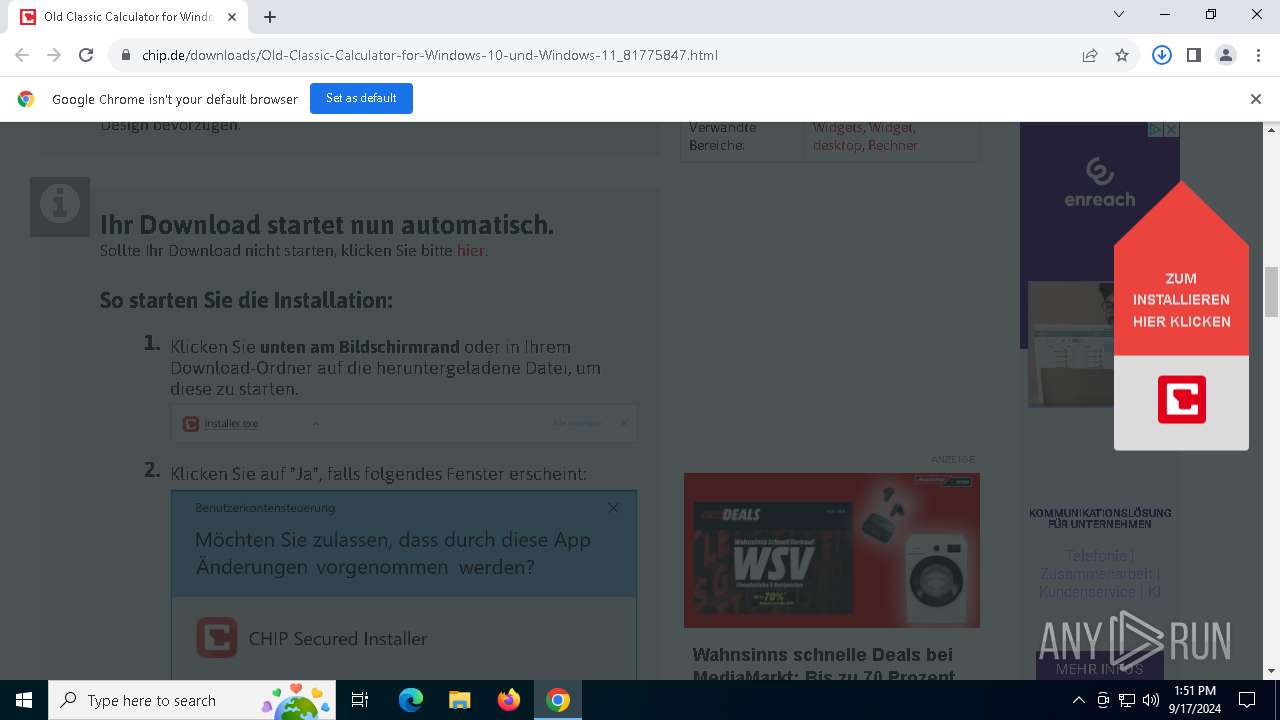Image resolution: width=1280 pixels, height=720 pixels.
Task: Open the volume control tray icon
Action: [1151, 700]
